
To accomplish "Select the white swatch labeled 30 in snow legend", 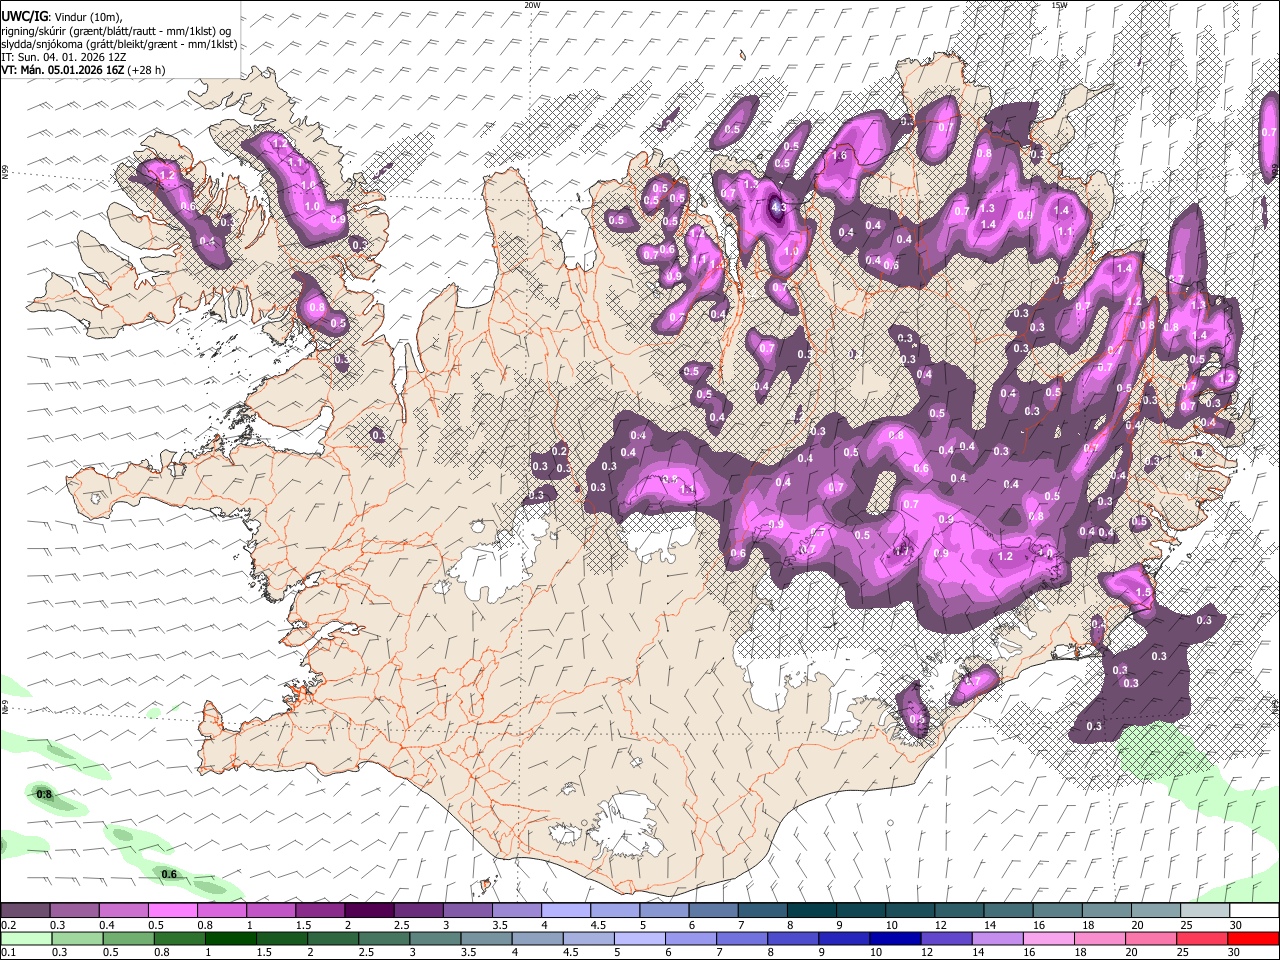I will click(x=1254, y=911).
